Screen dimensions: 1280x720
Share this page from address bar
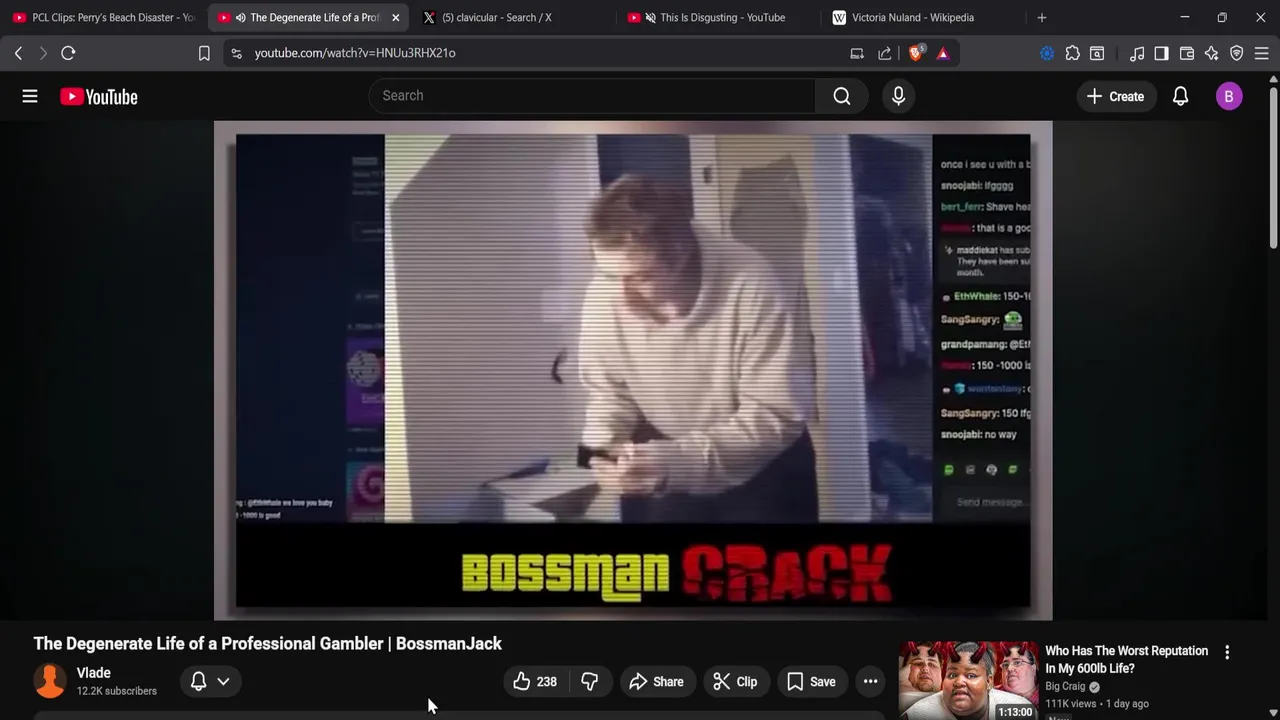point(885,53)
